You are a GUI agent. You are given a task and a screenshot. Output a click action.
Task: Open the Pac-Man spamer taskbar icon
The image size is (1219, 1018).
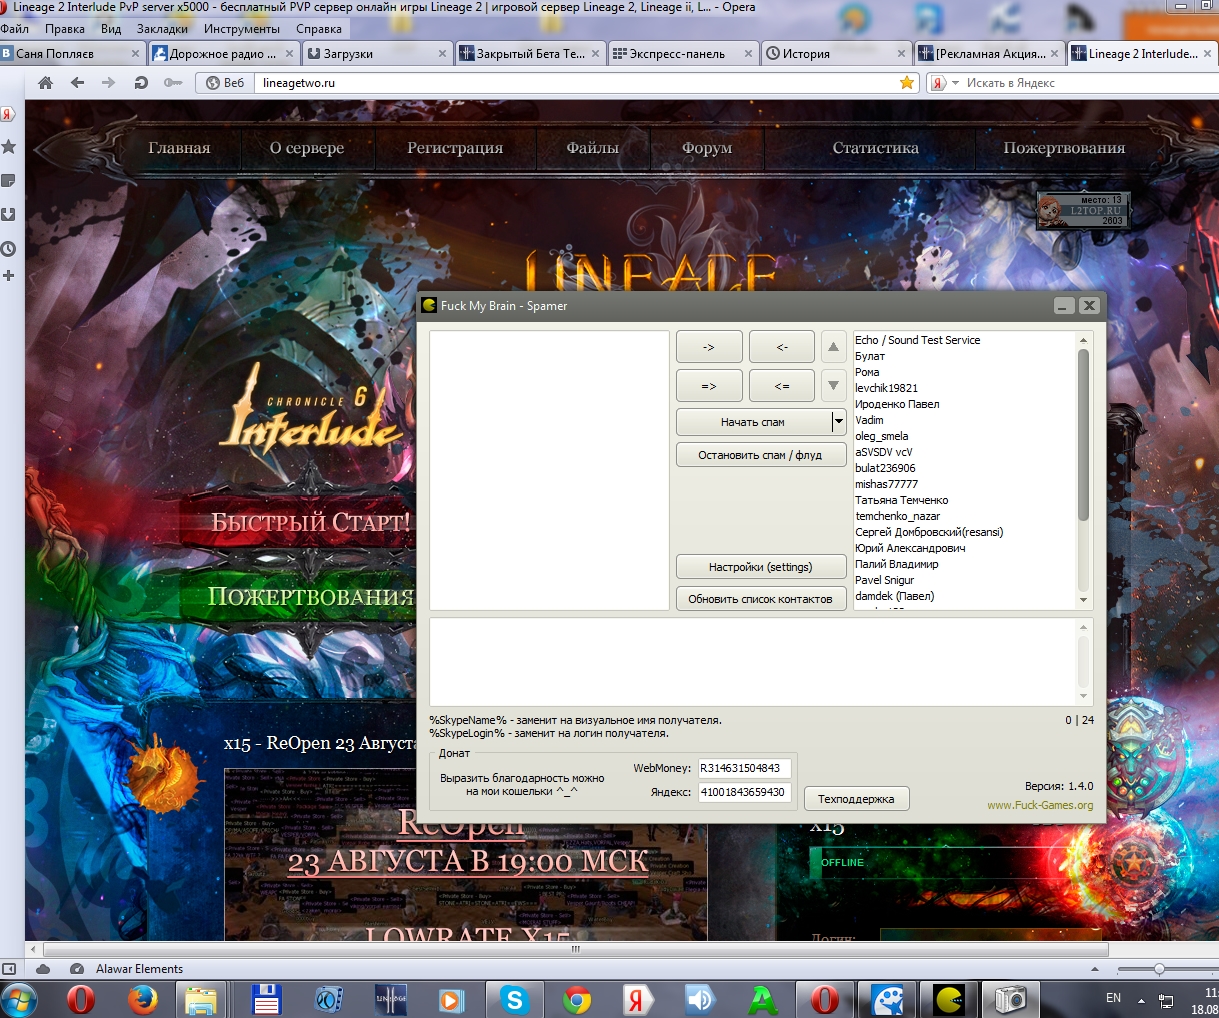[x=948, y=1000]
